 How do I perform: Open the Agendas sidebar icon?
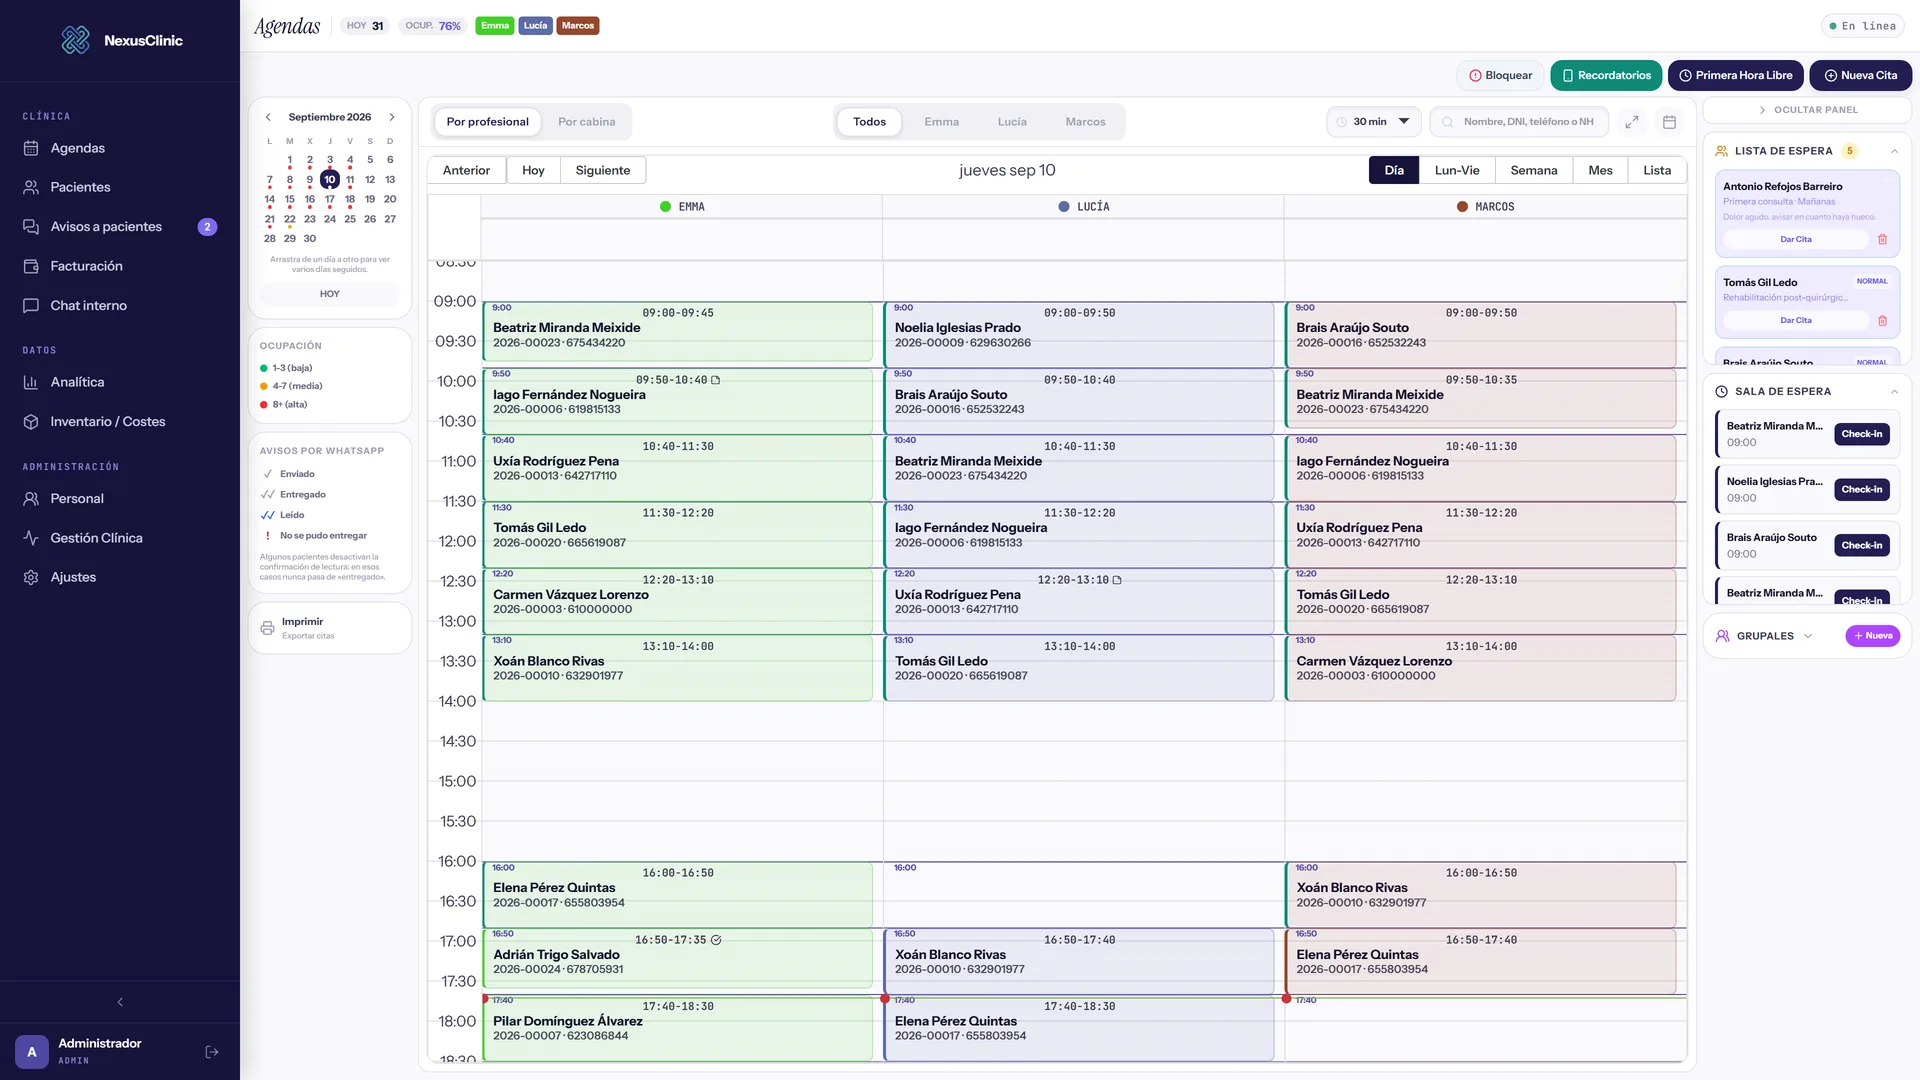click(x=31, y=148)
